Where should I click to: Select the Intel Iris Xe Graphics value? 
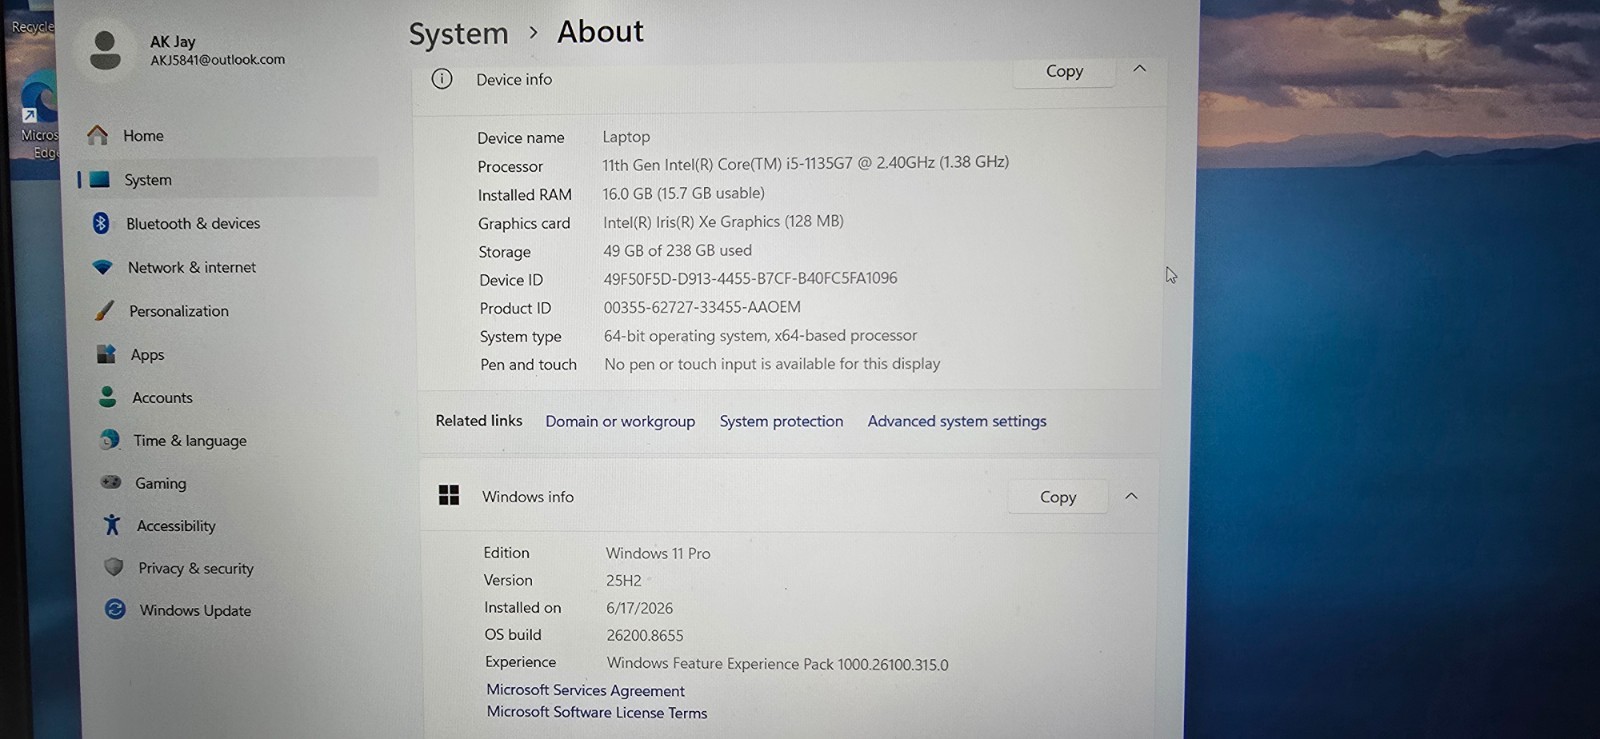tap(723, 222)
